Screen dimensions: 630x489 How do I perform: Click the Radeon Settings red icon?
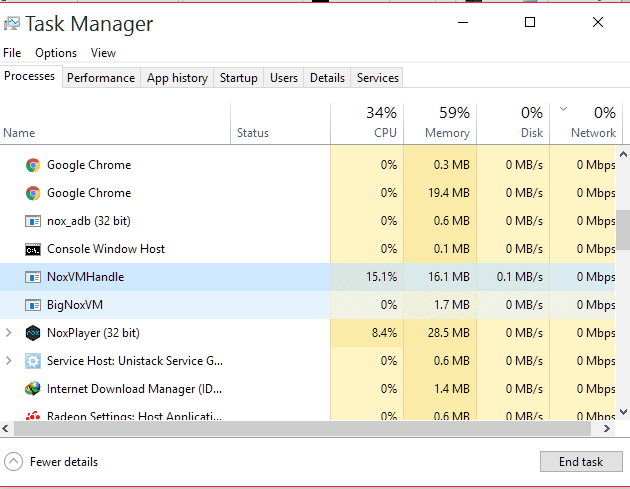pyautogui.click(x=33, y=416)
